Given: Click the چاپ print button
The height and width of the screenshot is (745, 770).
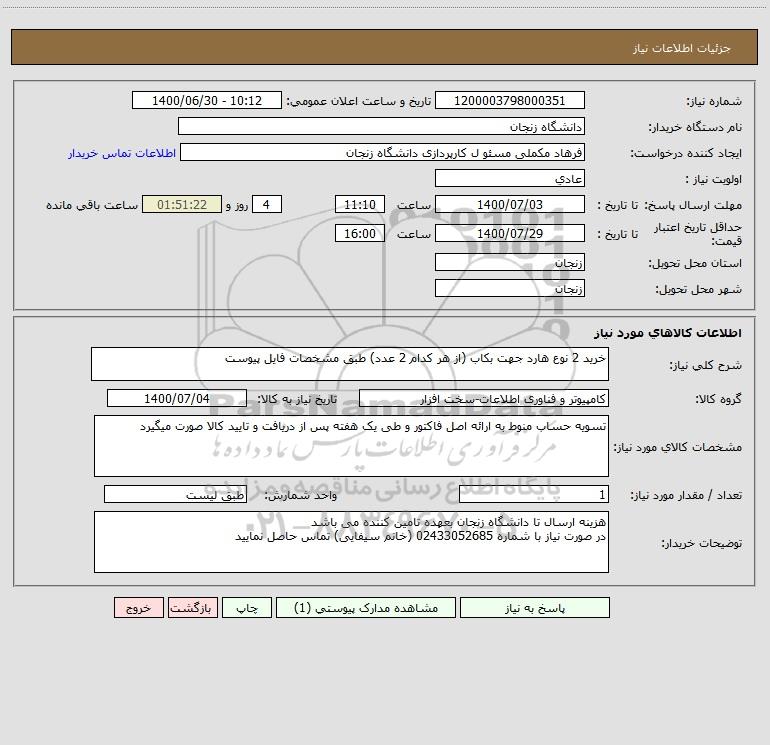Looking at the screenshot, I should point(247,607).
